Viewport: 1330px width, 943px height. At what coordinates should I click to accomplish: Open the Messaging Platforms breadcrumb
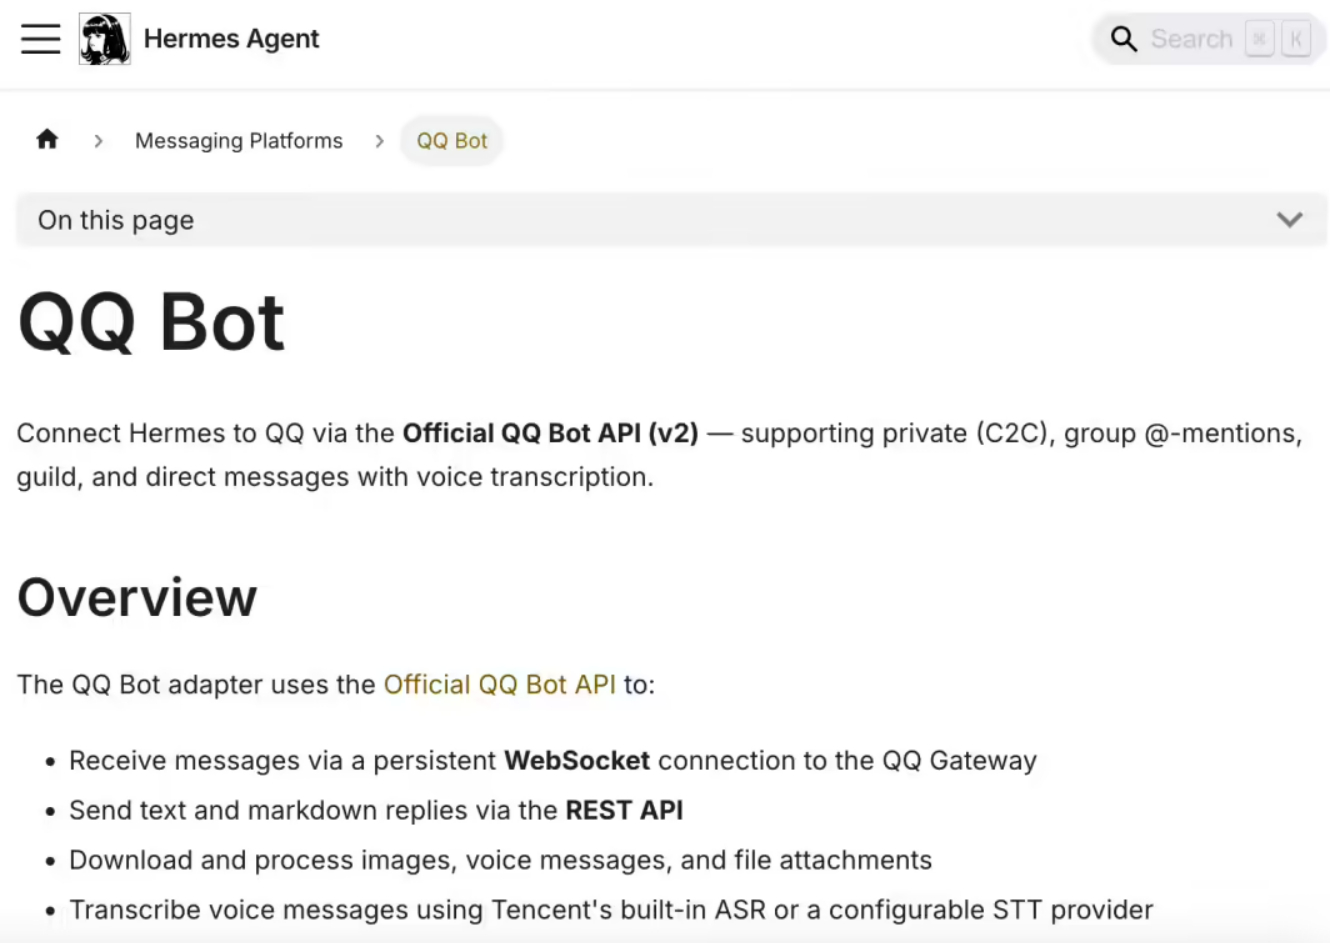click(239, 141)
